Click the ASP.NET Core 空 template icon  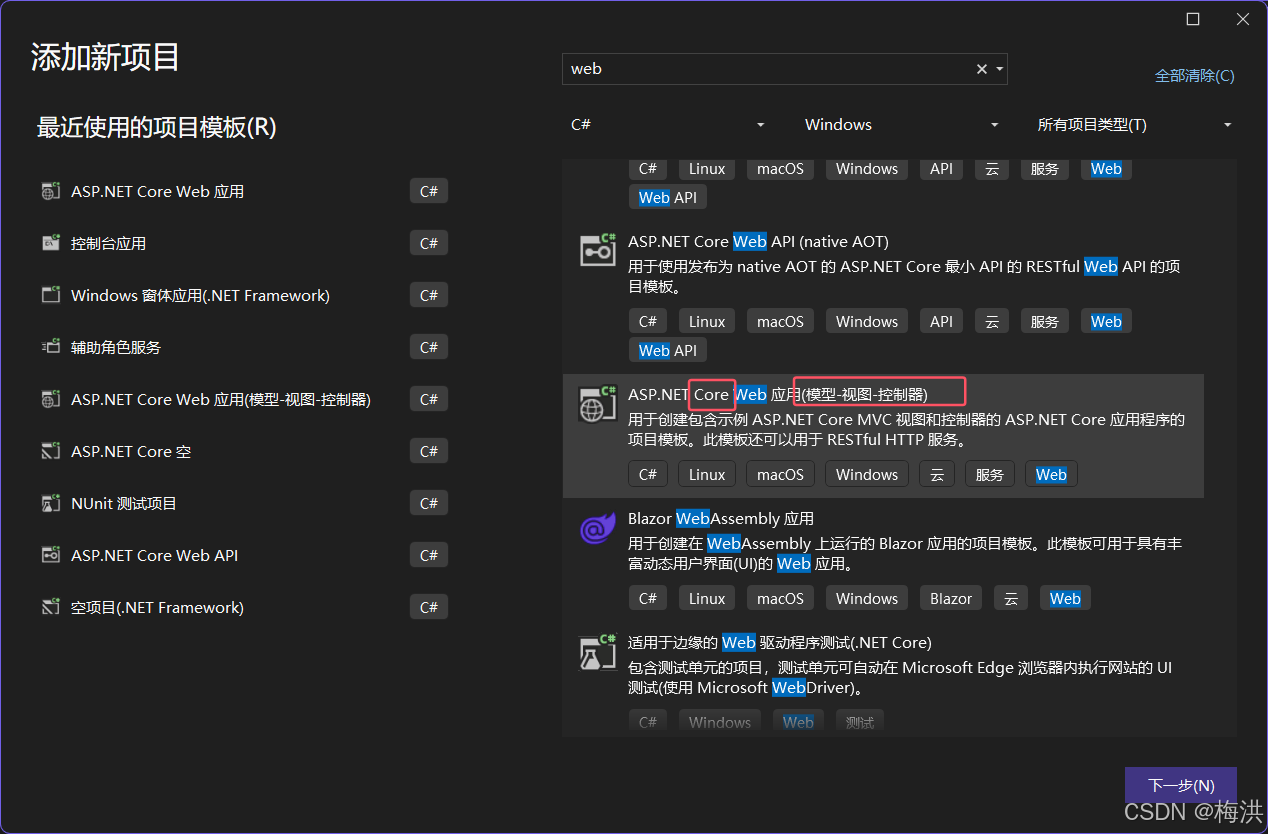[50, 451]
